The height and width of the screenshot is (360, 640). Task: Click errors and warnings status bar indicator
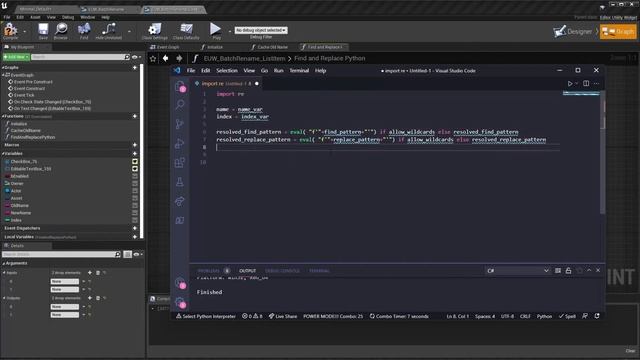(252, 316)
